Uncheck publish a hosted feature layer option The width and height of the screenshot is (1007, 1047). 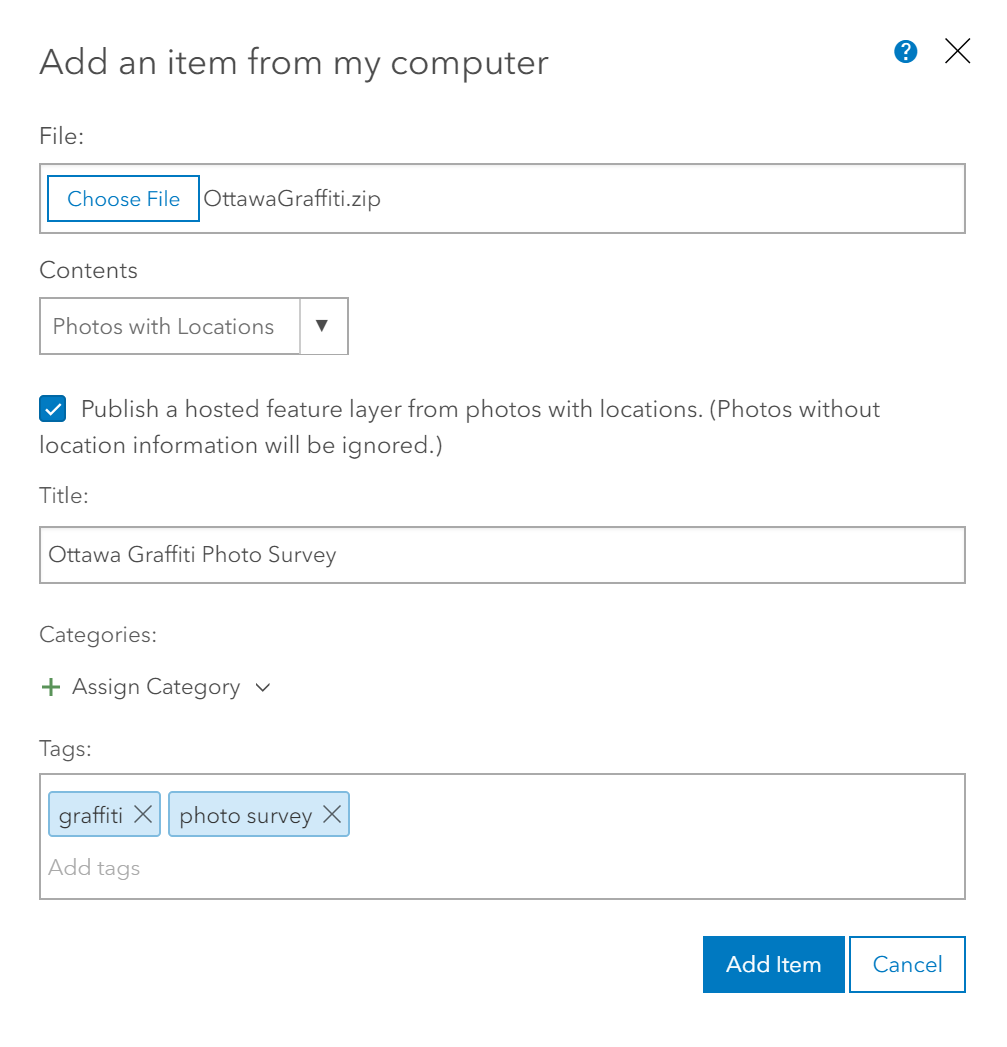point(51,408)
